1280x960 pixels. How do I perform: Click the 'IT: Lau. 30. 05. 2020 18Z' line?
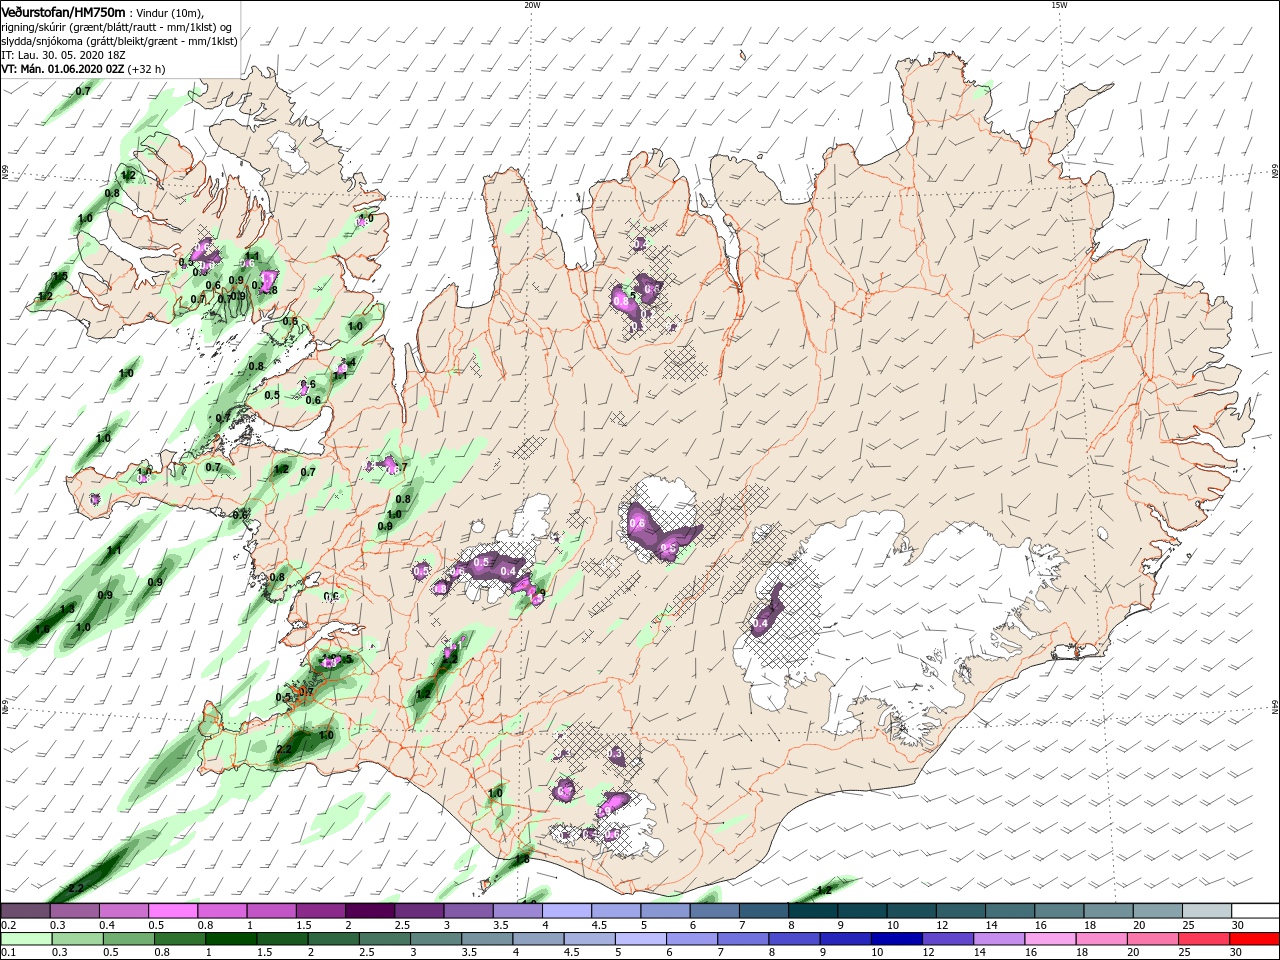pyautogui.click(x=65, y=55)
